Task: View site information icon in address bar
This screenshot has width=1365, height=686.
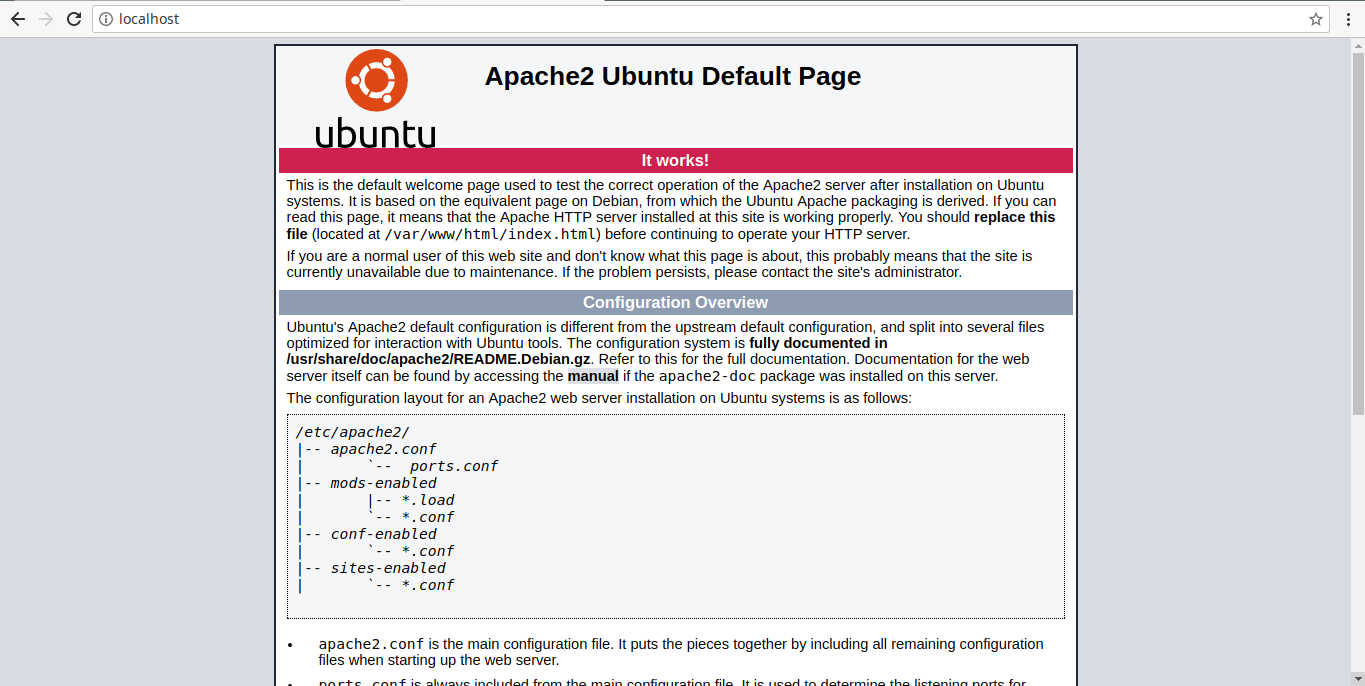Action: point(107,19)
